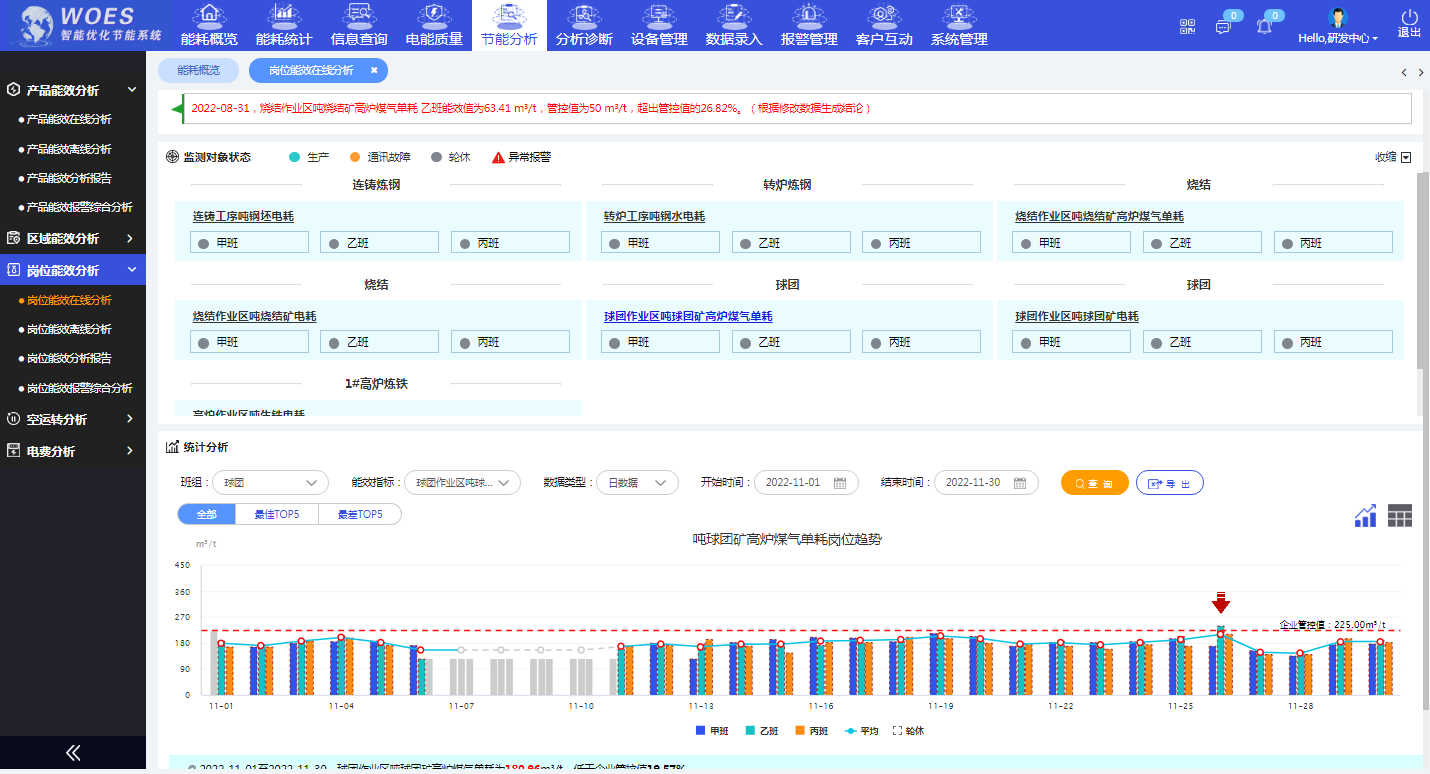Open calendar icon for start date
This screenshot has width=1430, height=774.
click(840, 483)
